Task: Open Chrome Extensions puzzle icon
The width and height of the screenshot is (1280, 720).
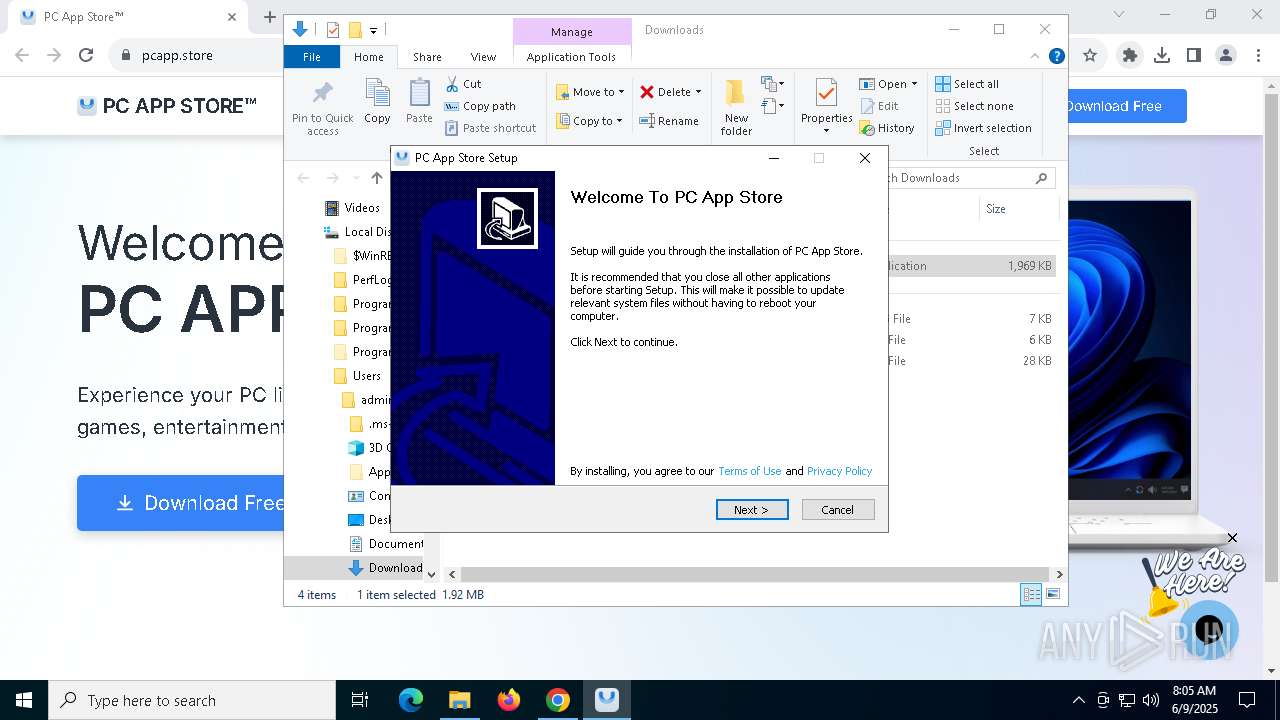Action: pyautogui.click(x=1130, y=56)
